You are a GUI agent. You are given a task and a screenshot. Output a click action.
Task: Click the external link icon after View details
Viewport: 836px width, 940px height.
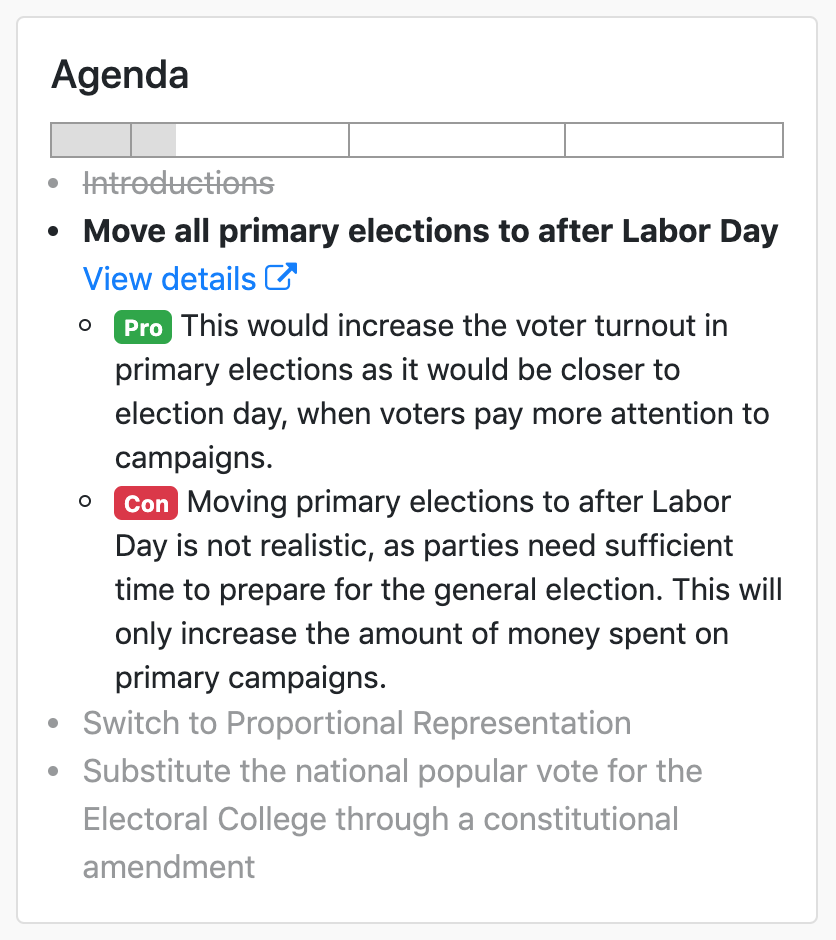tap(281, 277)
